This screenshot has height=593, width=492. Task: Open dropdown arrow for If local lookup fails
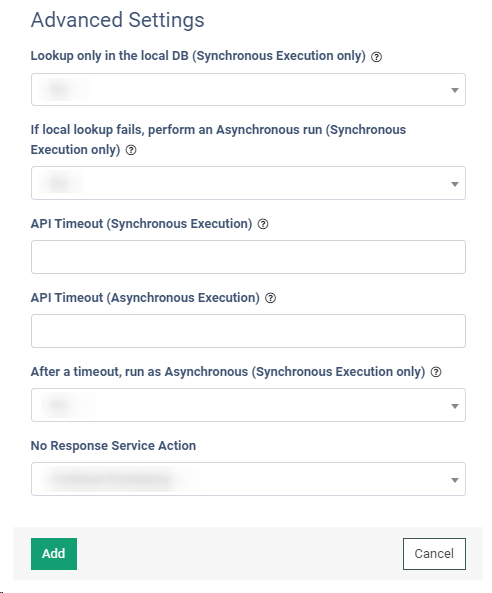tap(455, 184)
